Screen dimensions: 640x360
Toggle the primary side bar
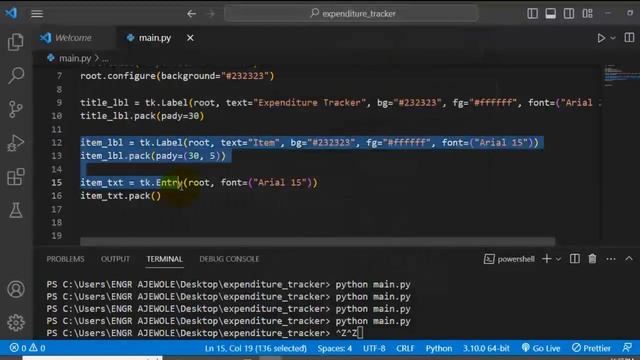coord(532,13)
